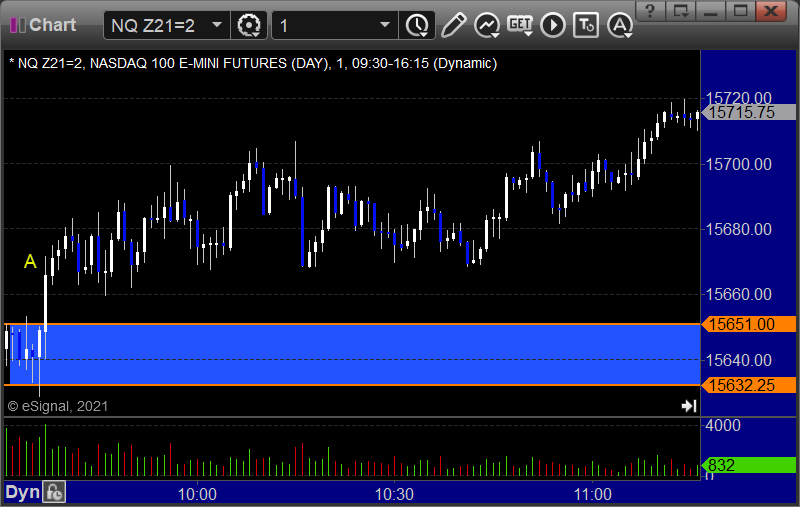Viewport: 800px width, 507px height.
Task: Click the eSignal 2021 copyright text
Action: pyautogui.click(x=58, y=406)
